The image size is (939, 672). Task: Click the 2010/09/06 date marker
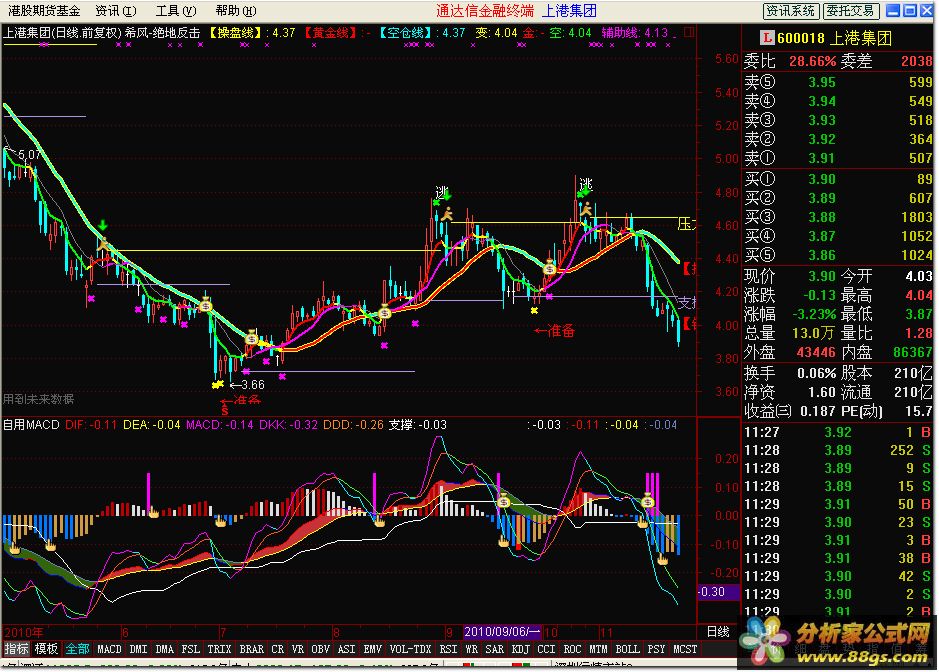[x=502, y=631]
